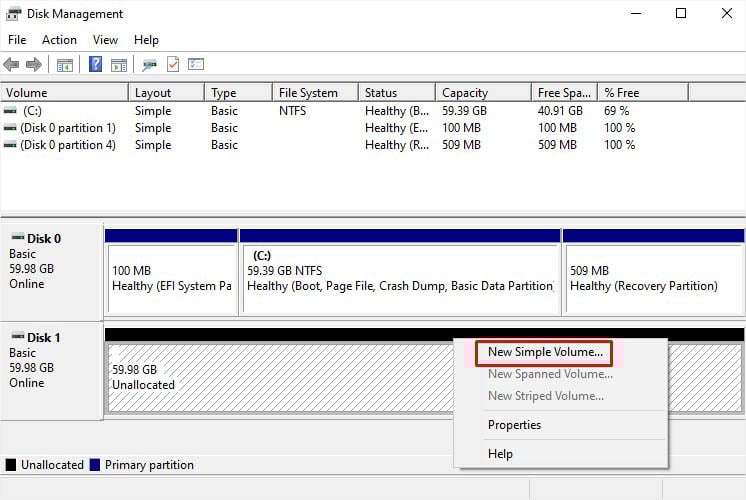
Task: Sort by the % Free column header
Action: (x=643, y=93)
